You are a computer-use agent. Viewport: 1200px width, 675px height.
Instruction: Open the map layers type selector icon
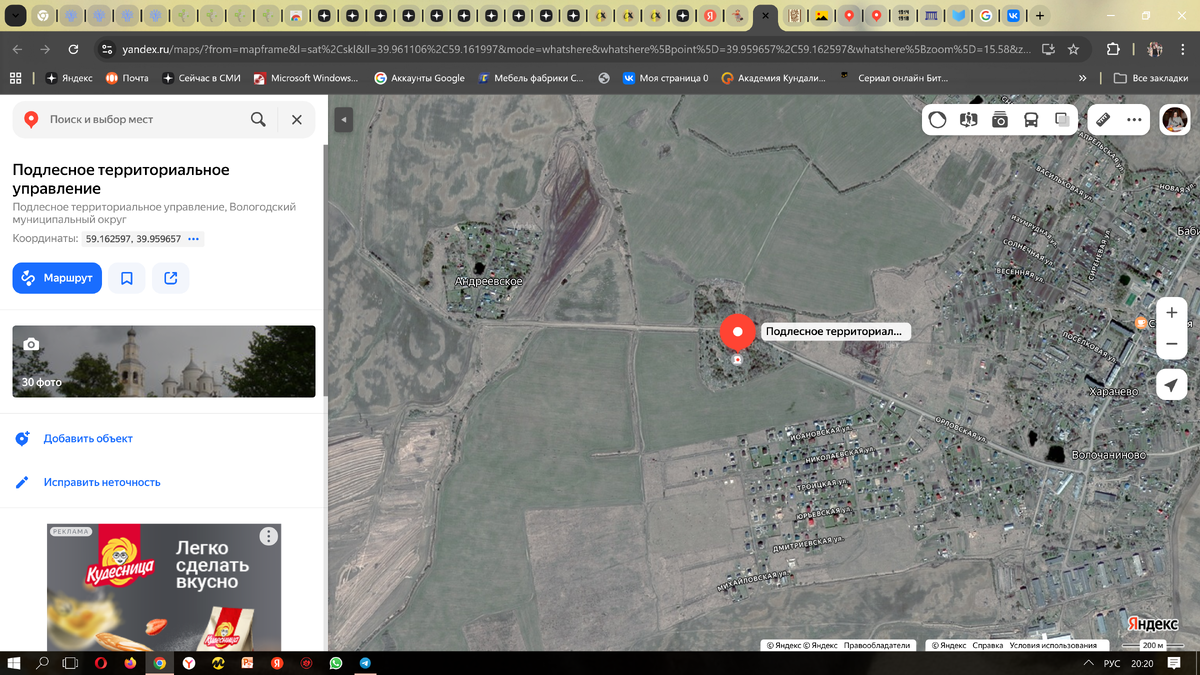point(1062,120)
